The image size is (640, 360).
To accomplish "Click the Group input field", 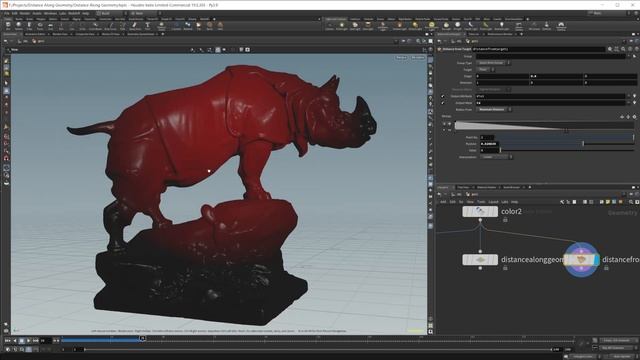I will click(x=551, y=56).
